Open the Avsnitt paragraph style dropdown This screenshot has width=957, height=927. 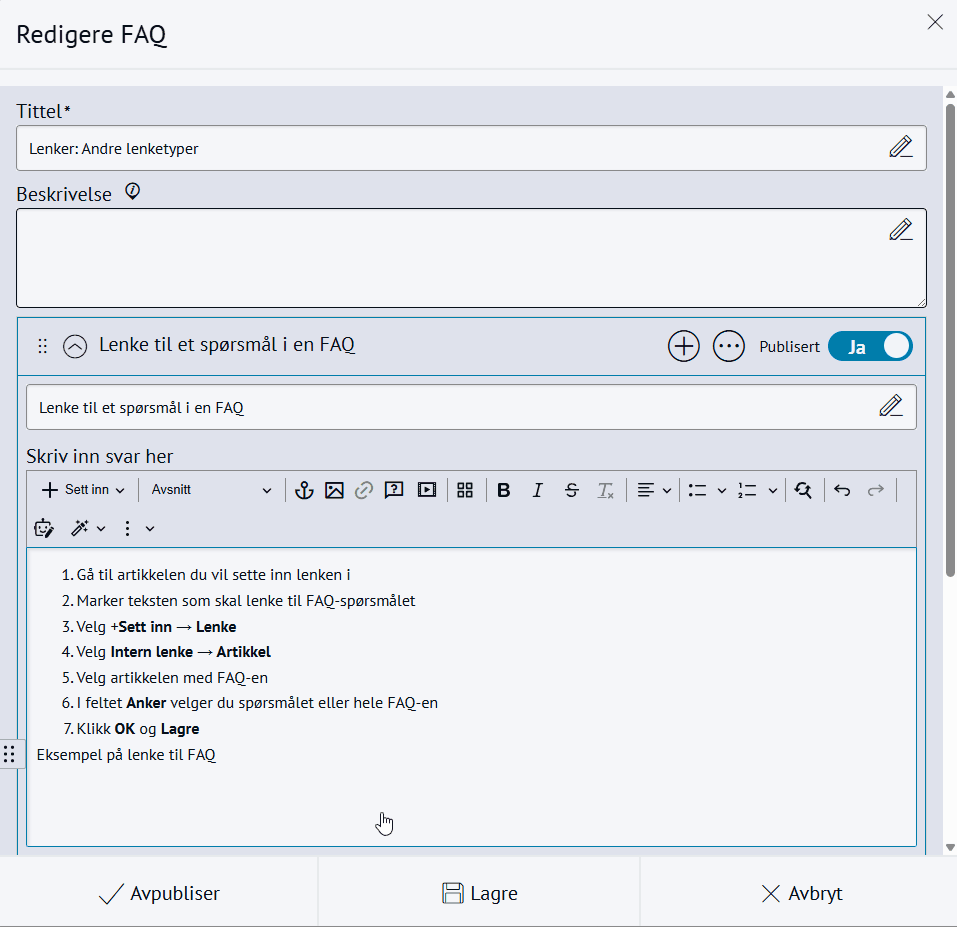point(211,490)
